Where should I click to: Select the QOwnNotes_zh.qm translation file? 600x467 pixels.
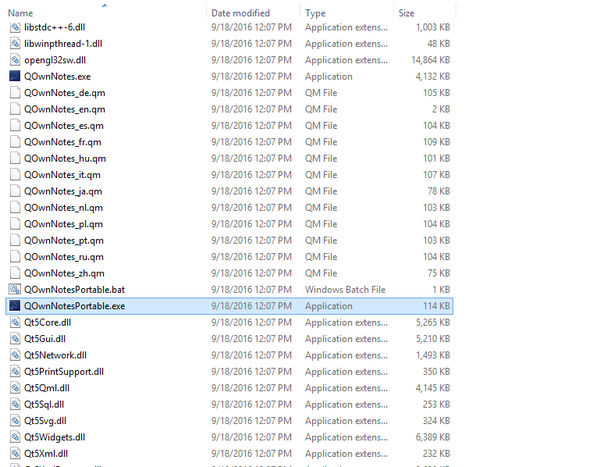[63, 273]
